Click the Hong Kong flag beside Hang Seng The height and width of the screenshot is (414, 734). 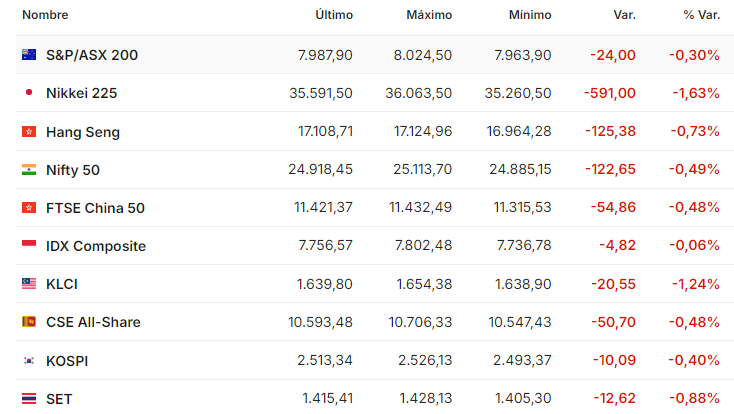click(x=29, y=132)
